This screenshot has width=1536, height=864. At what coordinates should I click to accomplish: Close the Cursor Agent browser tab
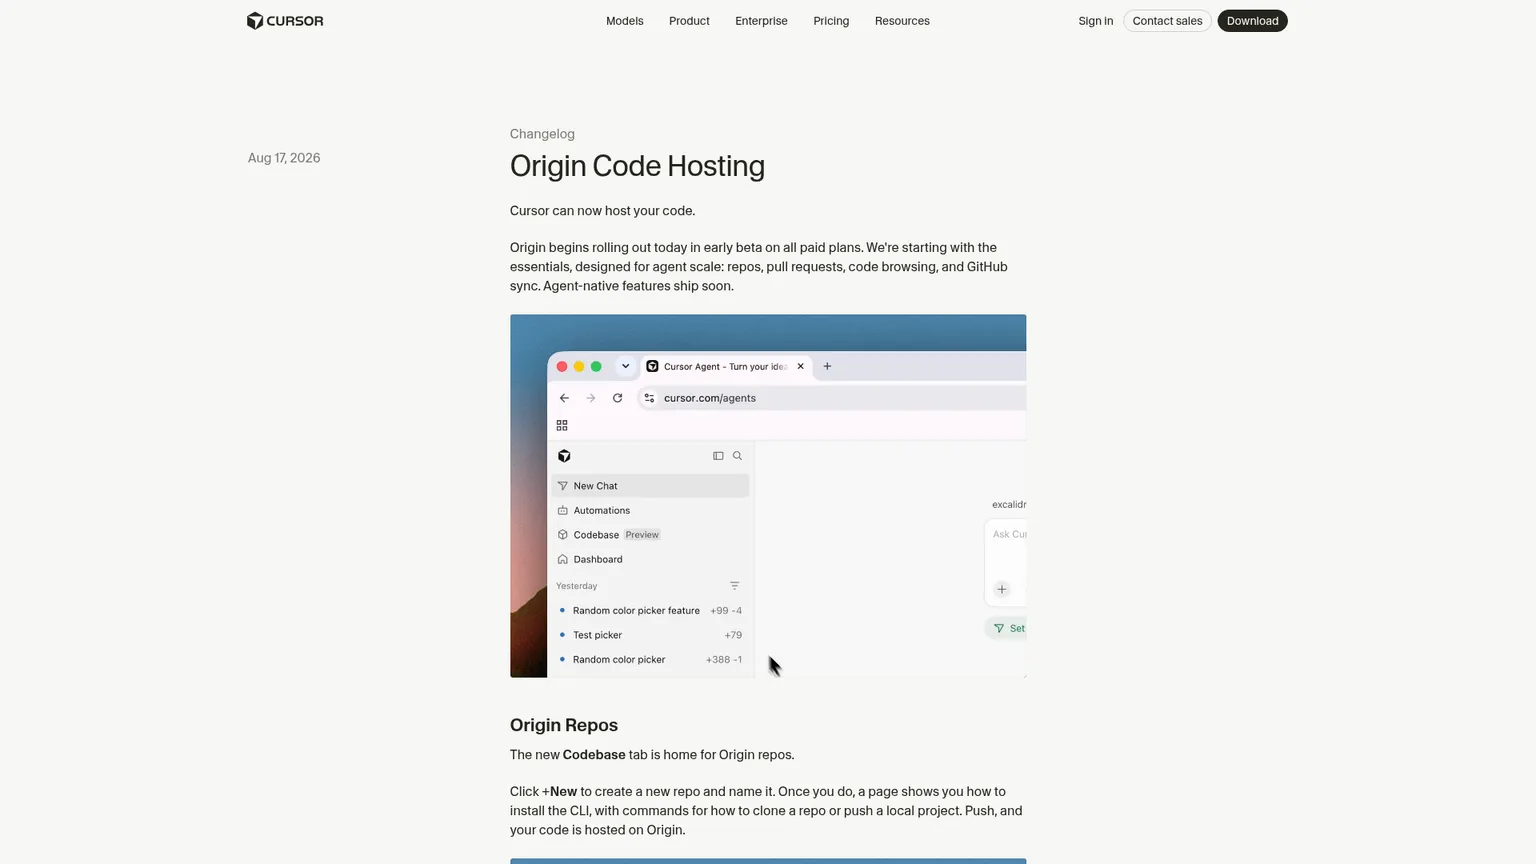click(x=800, y=366)
